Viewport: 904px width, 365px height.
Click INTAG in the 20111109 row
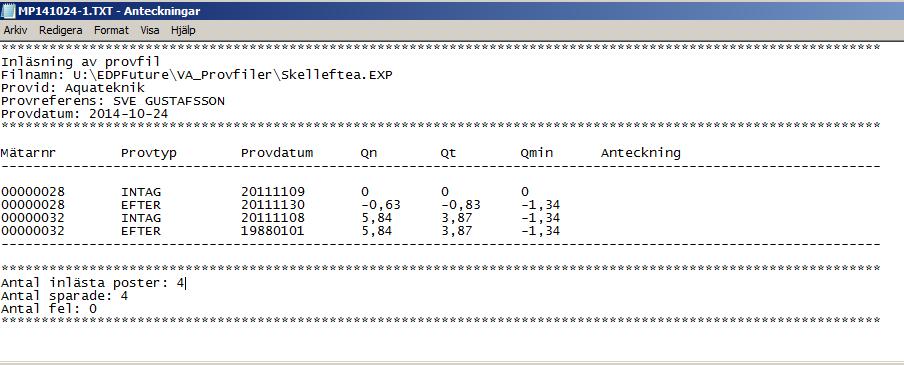(141, 192)
